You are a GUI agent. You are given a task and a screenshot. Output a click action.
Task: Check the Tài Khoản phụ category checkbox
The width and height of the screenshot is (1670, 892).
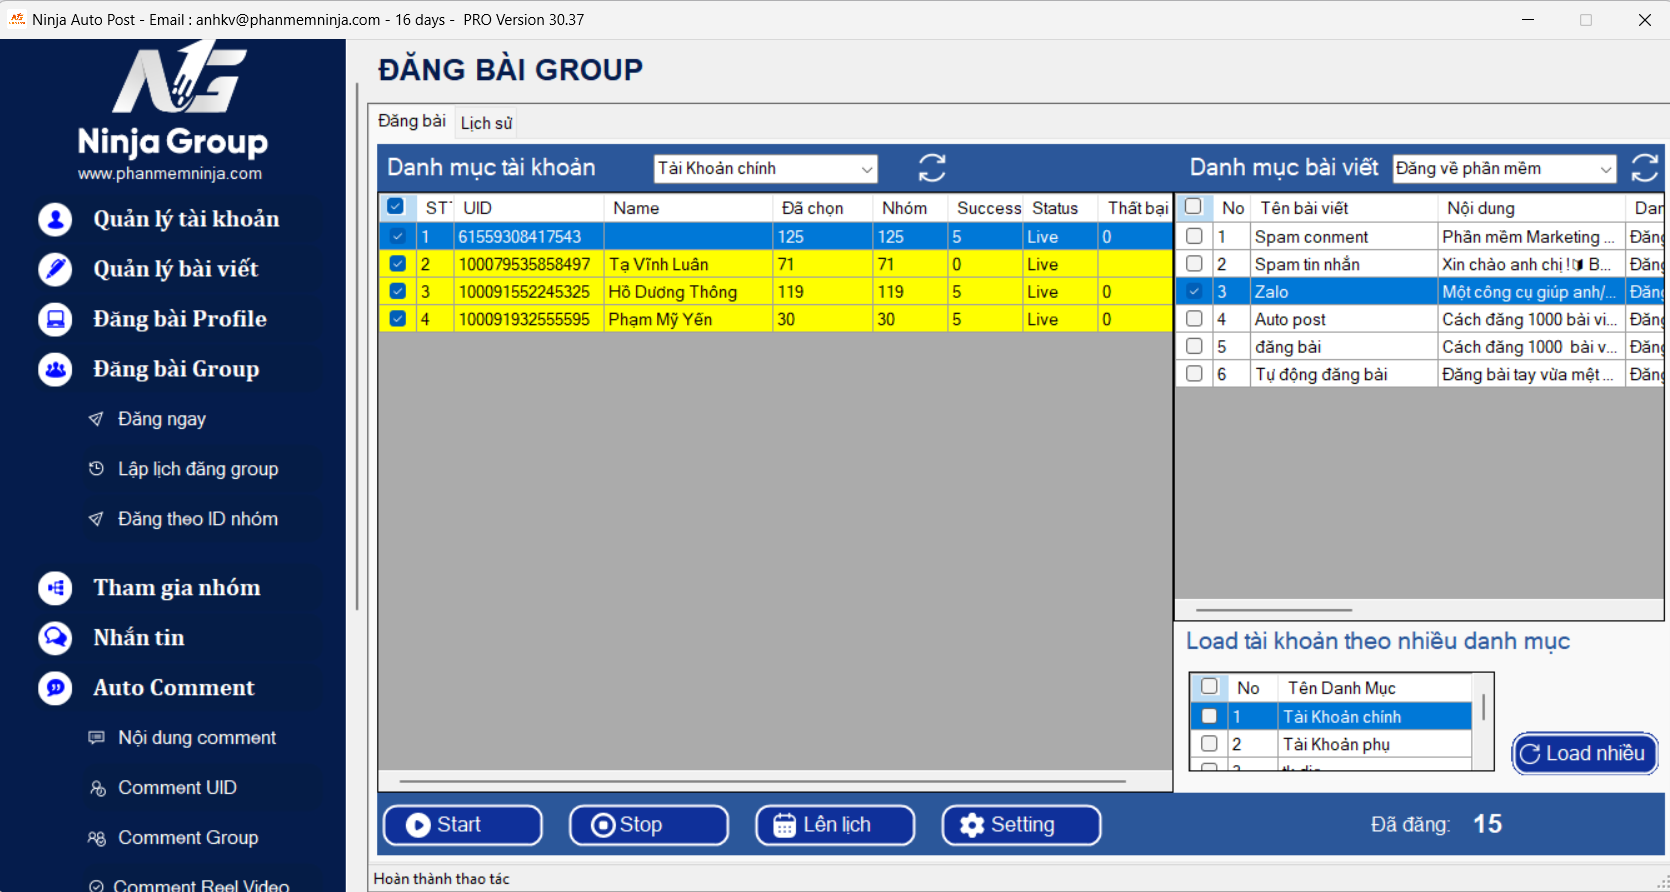(x=1209, y=744)
